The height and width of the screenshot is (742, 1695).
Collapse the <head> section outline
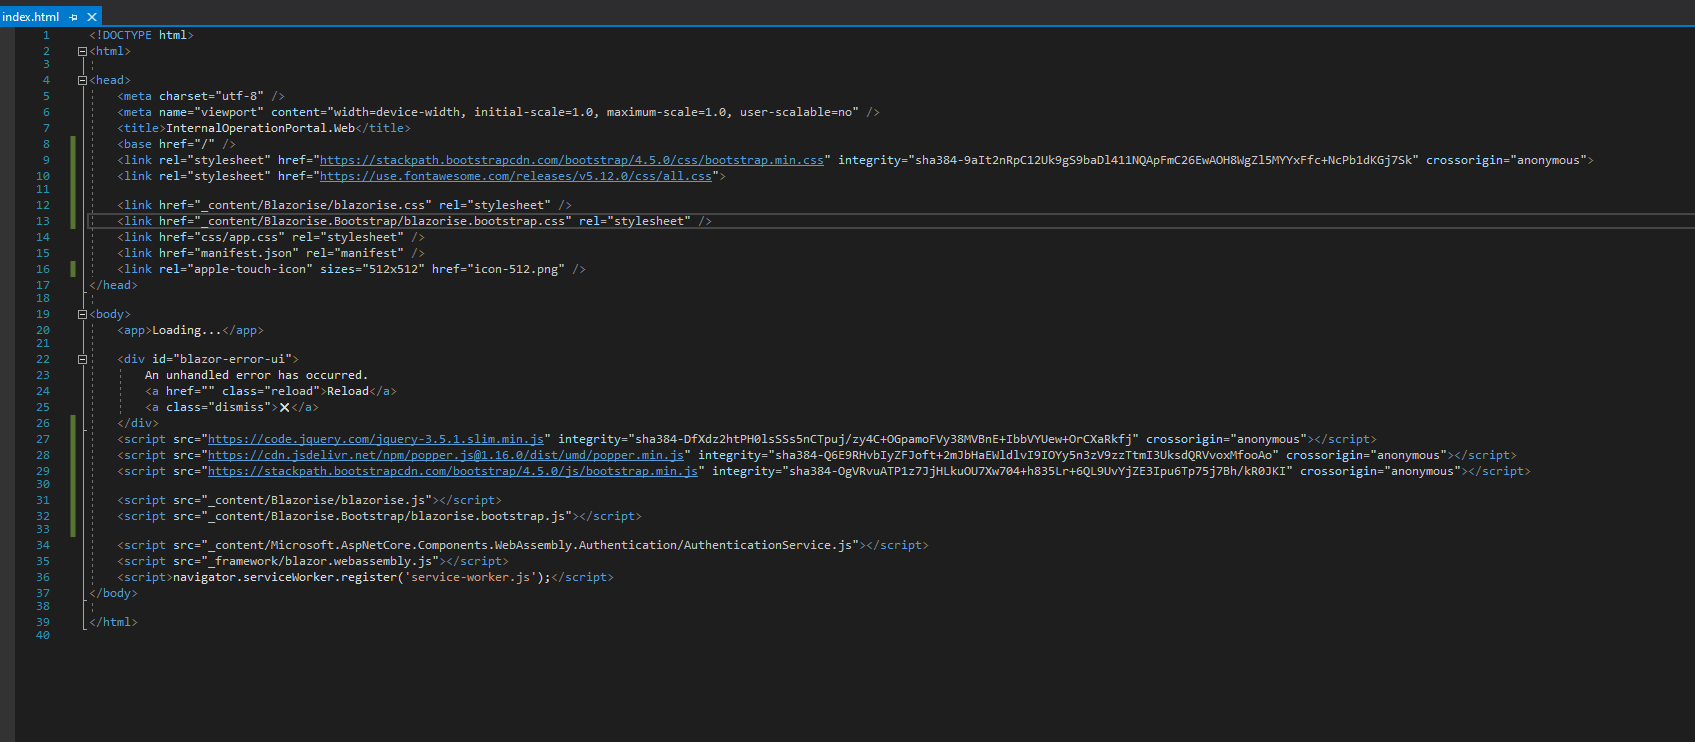click(x=82, y=80)
